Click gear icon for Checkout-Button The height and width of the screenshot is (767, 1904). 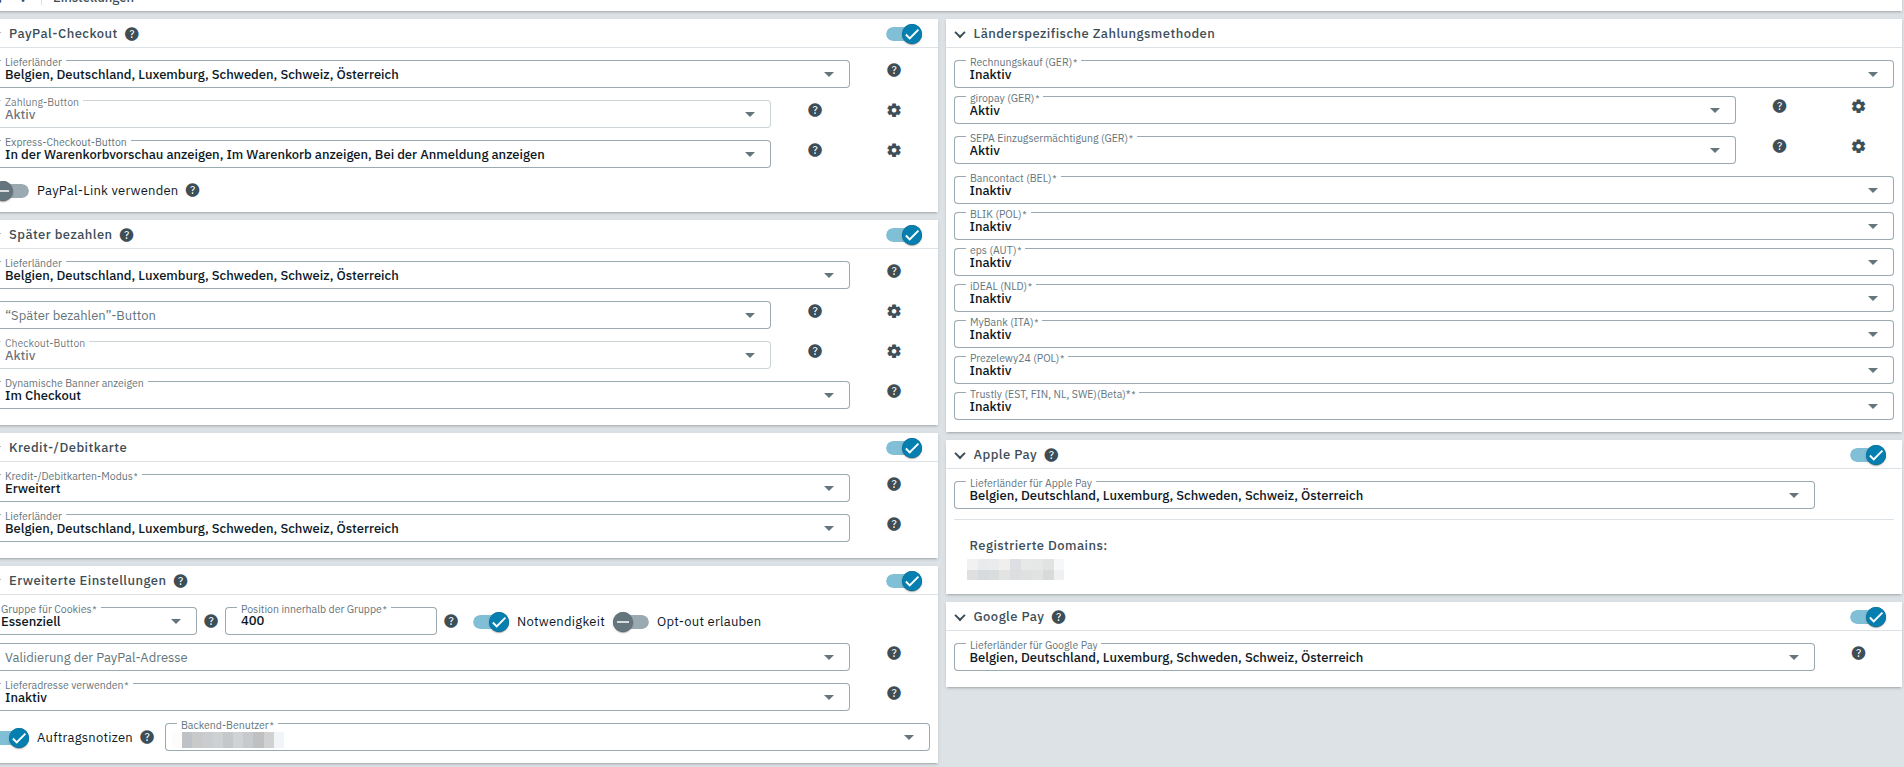coord(894,352)
